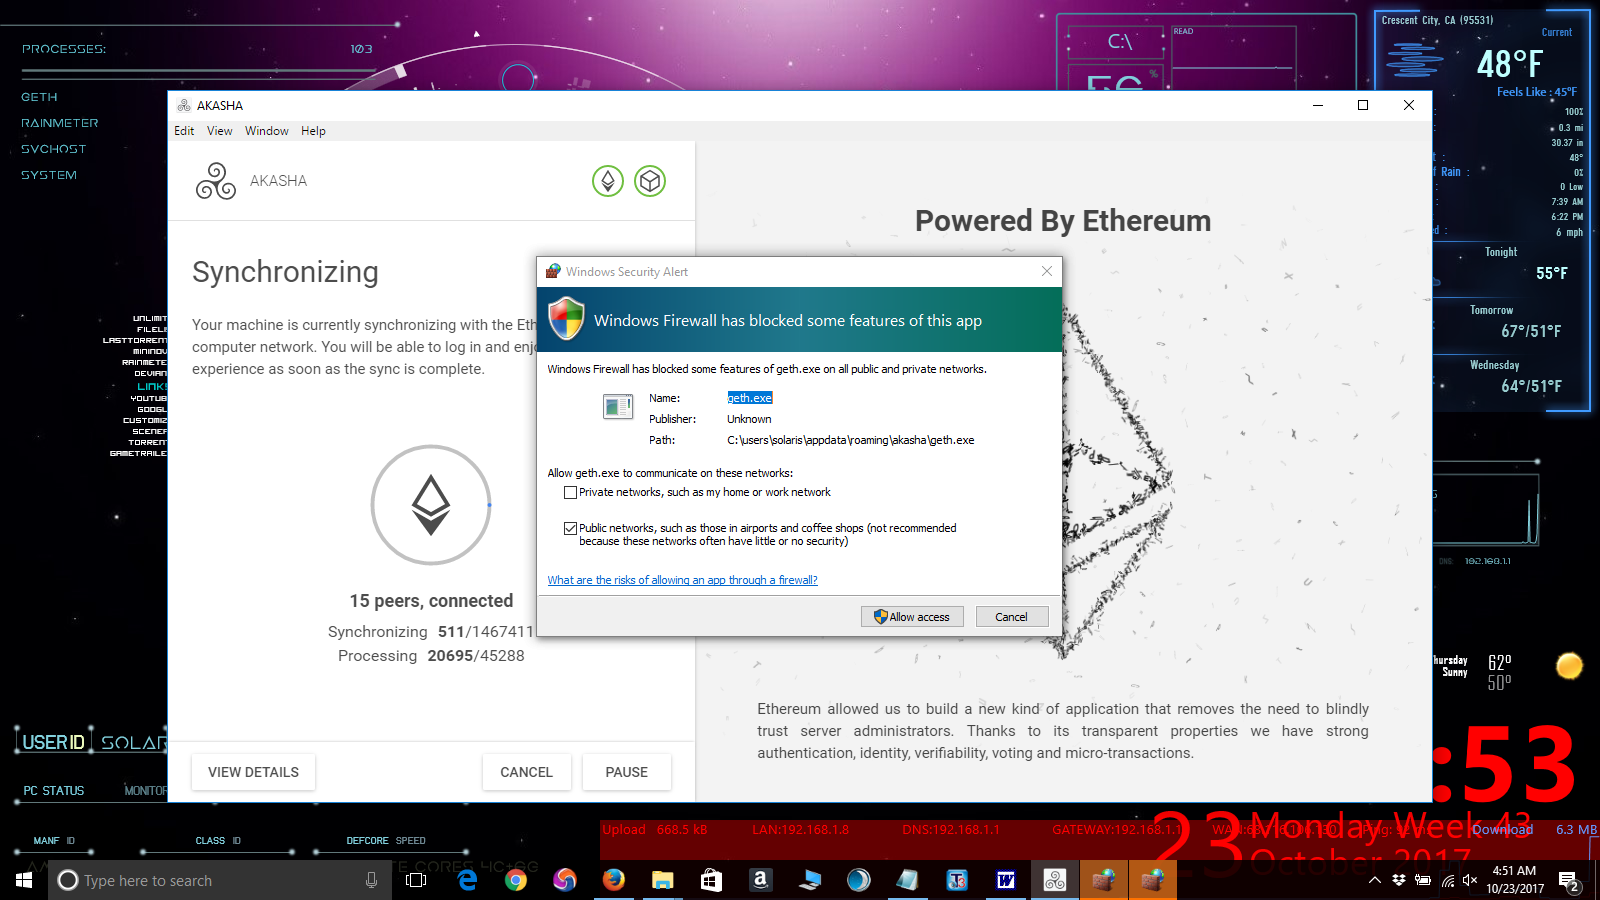Launch Firefox from taskbar

pyautogui.click(x=614, y=880)
